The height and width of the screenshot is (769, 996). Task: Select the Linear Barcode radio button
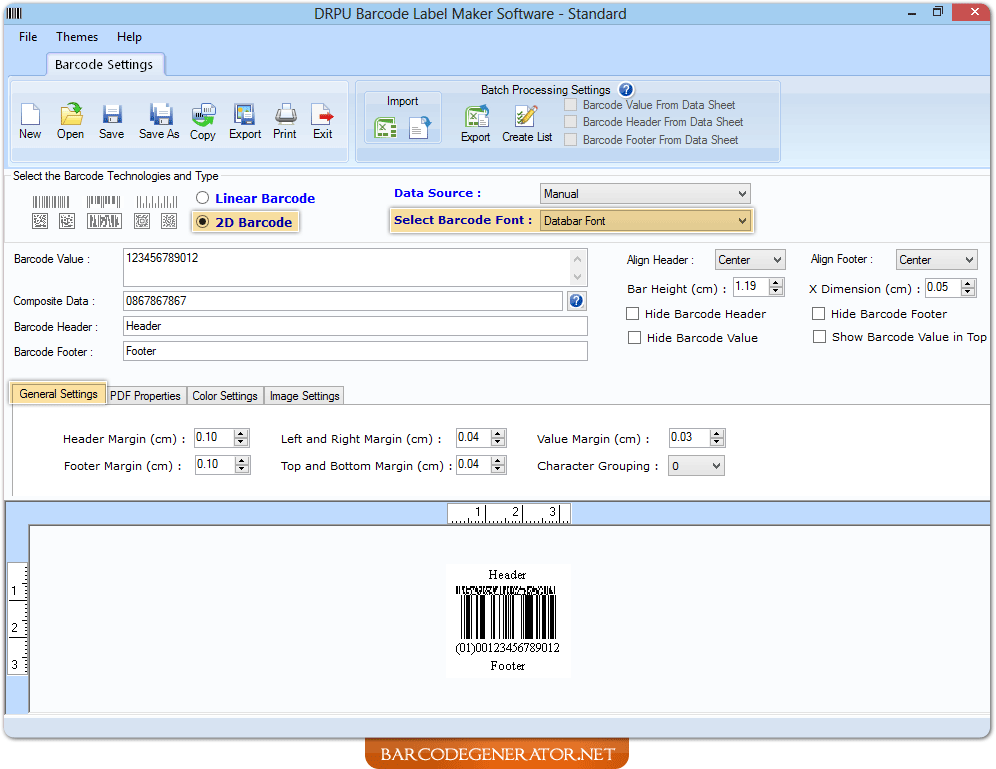(203, 198)
